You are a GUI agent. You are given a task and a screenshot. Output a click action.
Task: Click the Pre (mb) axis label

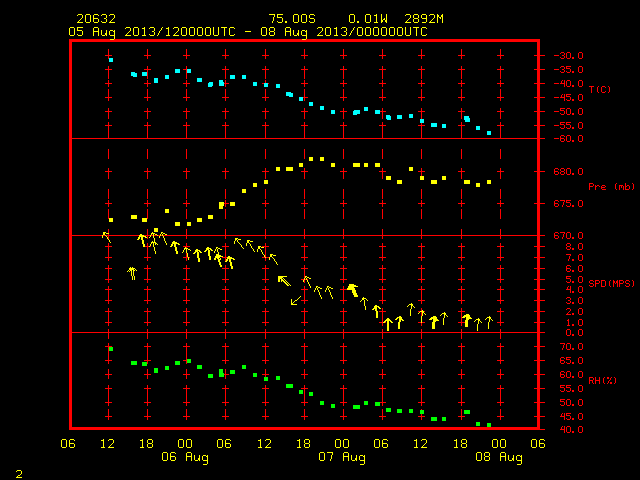611,187
